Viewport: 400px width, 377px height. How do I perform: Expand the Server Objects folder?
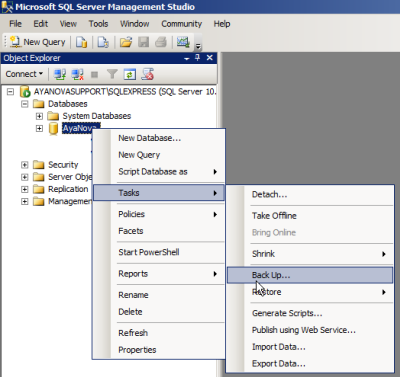tap(25, 177)
